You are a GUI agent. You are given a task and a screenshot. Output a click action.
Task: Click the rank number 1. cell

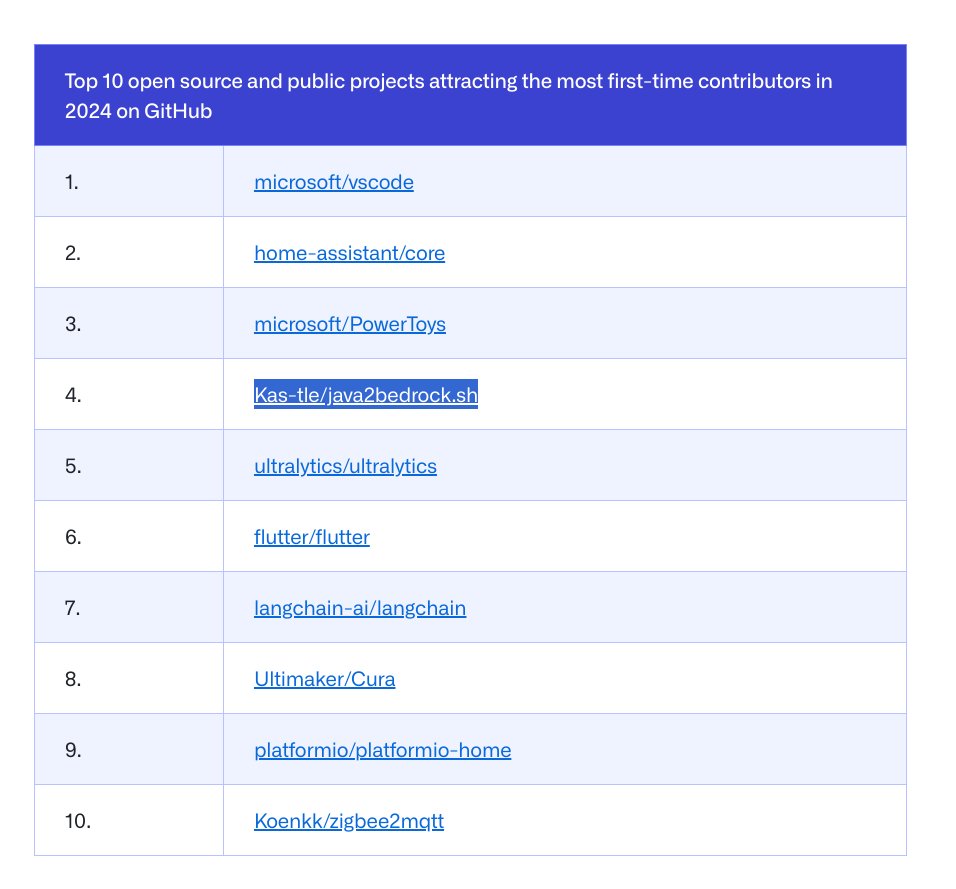pyautogui.click(x=129, y=181)
